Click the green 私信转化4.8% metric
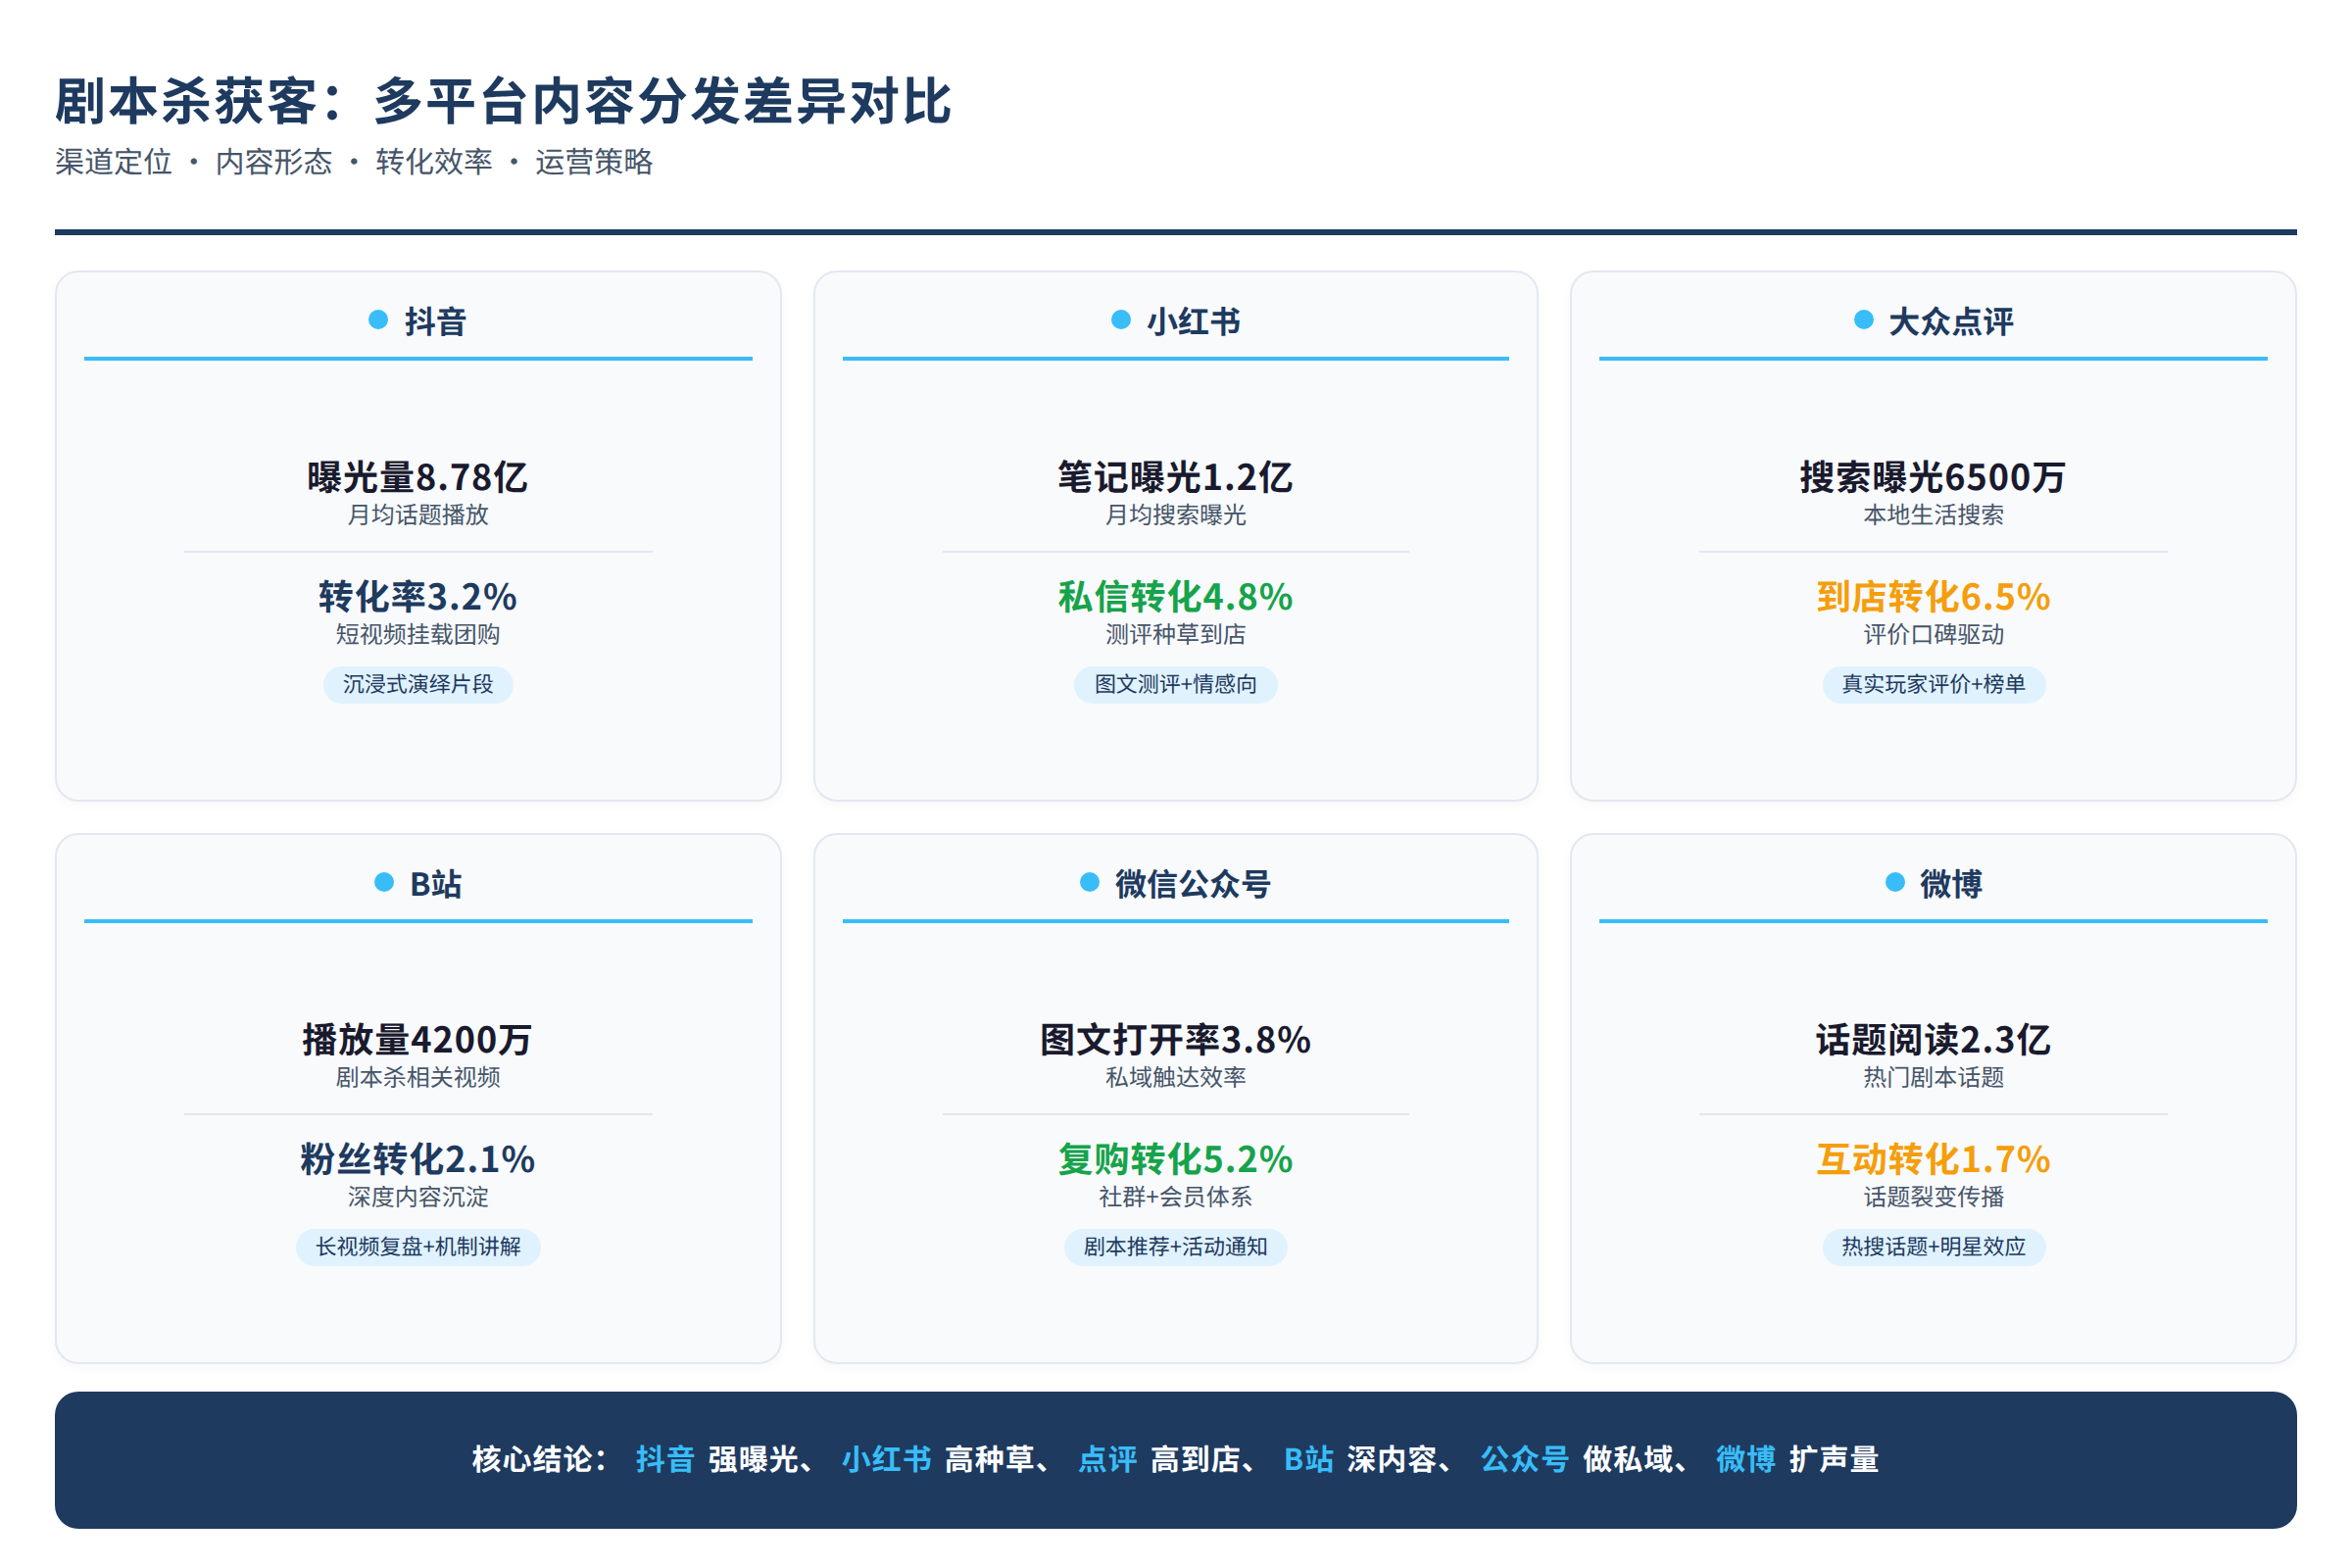The width and height of the screenshot is (2352, 1568). [1176, 597]
